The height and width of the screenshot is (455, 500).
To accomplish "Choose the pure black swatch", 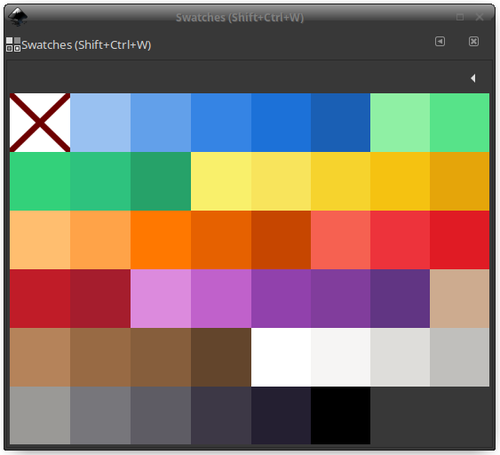I will click(340, 415).
